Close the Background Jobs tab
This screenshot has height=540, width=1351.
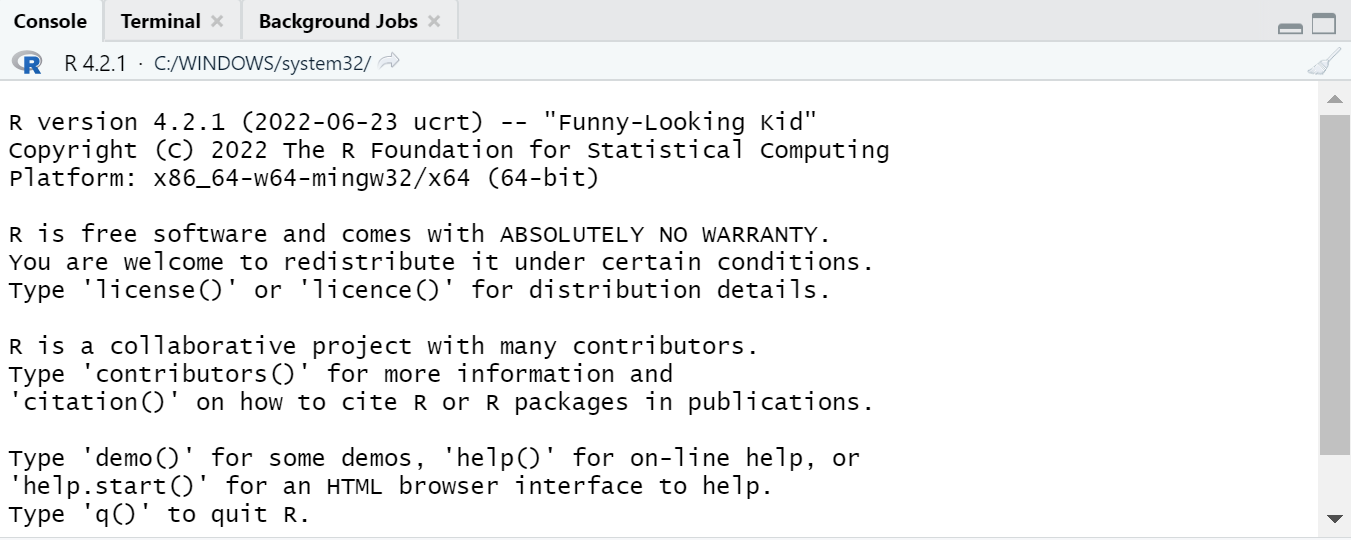click(x=433, y=21)
